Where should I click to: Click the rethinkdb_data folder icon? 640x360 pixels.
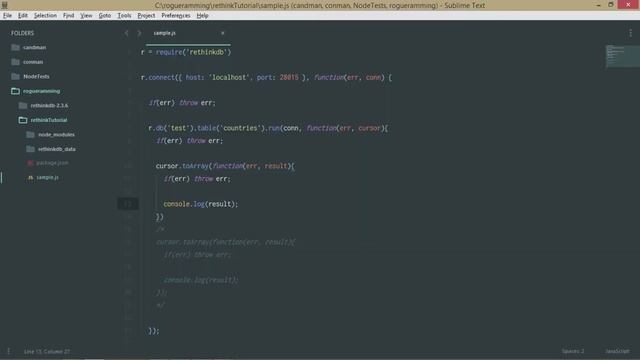click(x=30, y=149)
